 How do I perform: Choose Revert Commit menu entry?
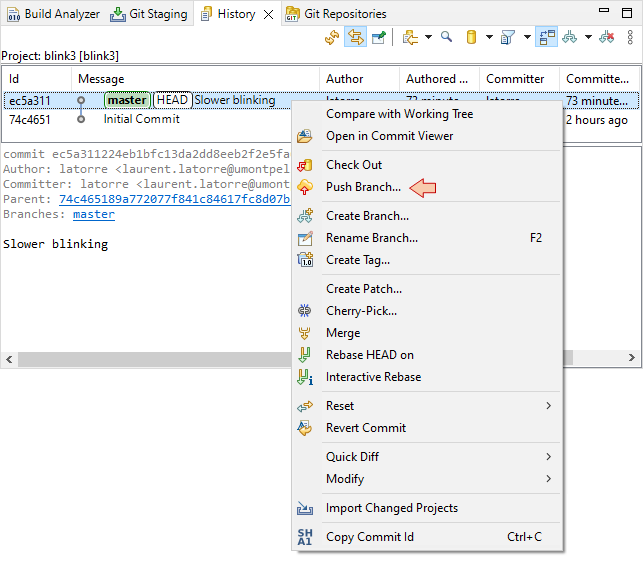point(365,428)
